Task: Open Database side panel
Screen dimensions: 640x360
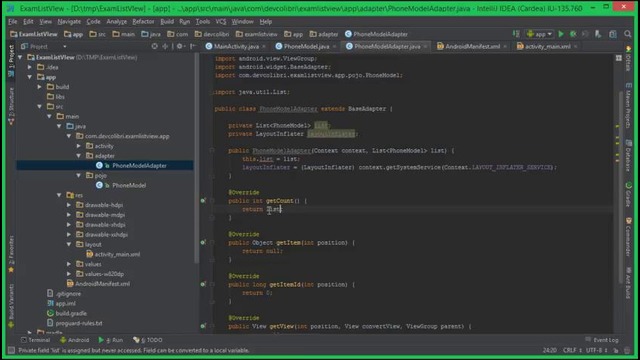Action: tap(628, 156)
